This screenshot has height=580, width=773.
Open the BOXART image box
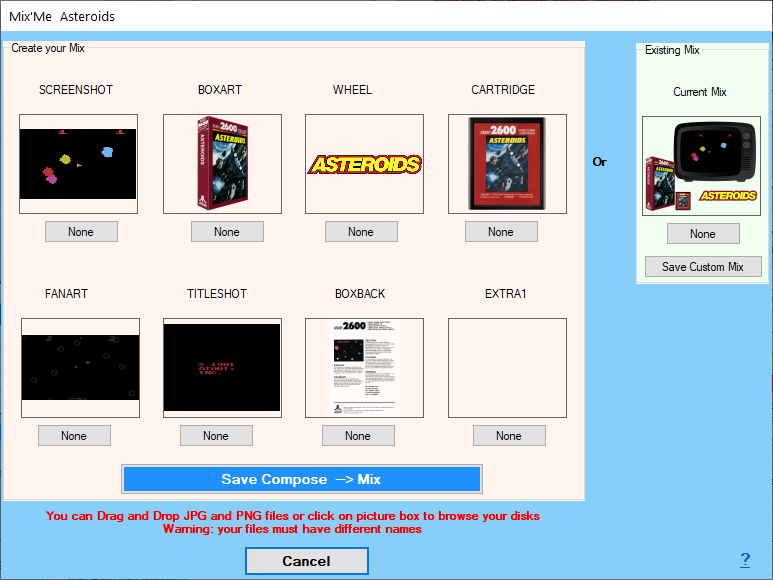[x=222, y=164]
